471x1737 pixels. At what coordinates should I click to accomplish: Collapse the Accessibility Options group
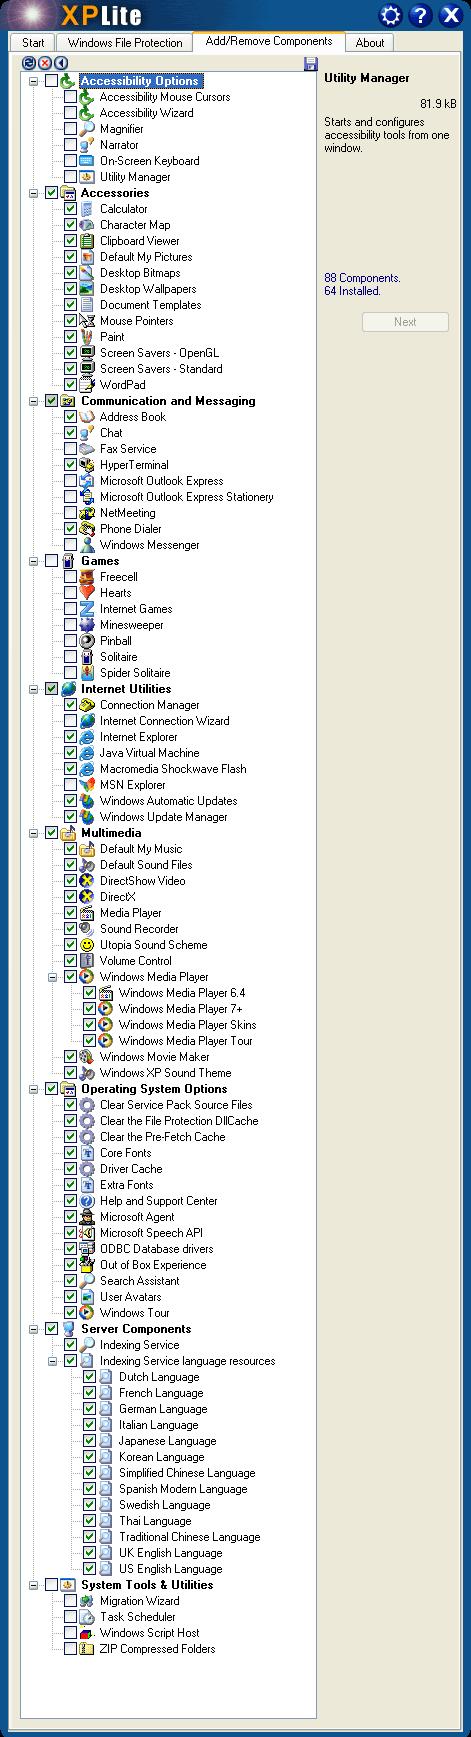(34, 81)
